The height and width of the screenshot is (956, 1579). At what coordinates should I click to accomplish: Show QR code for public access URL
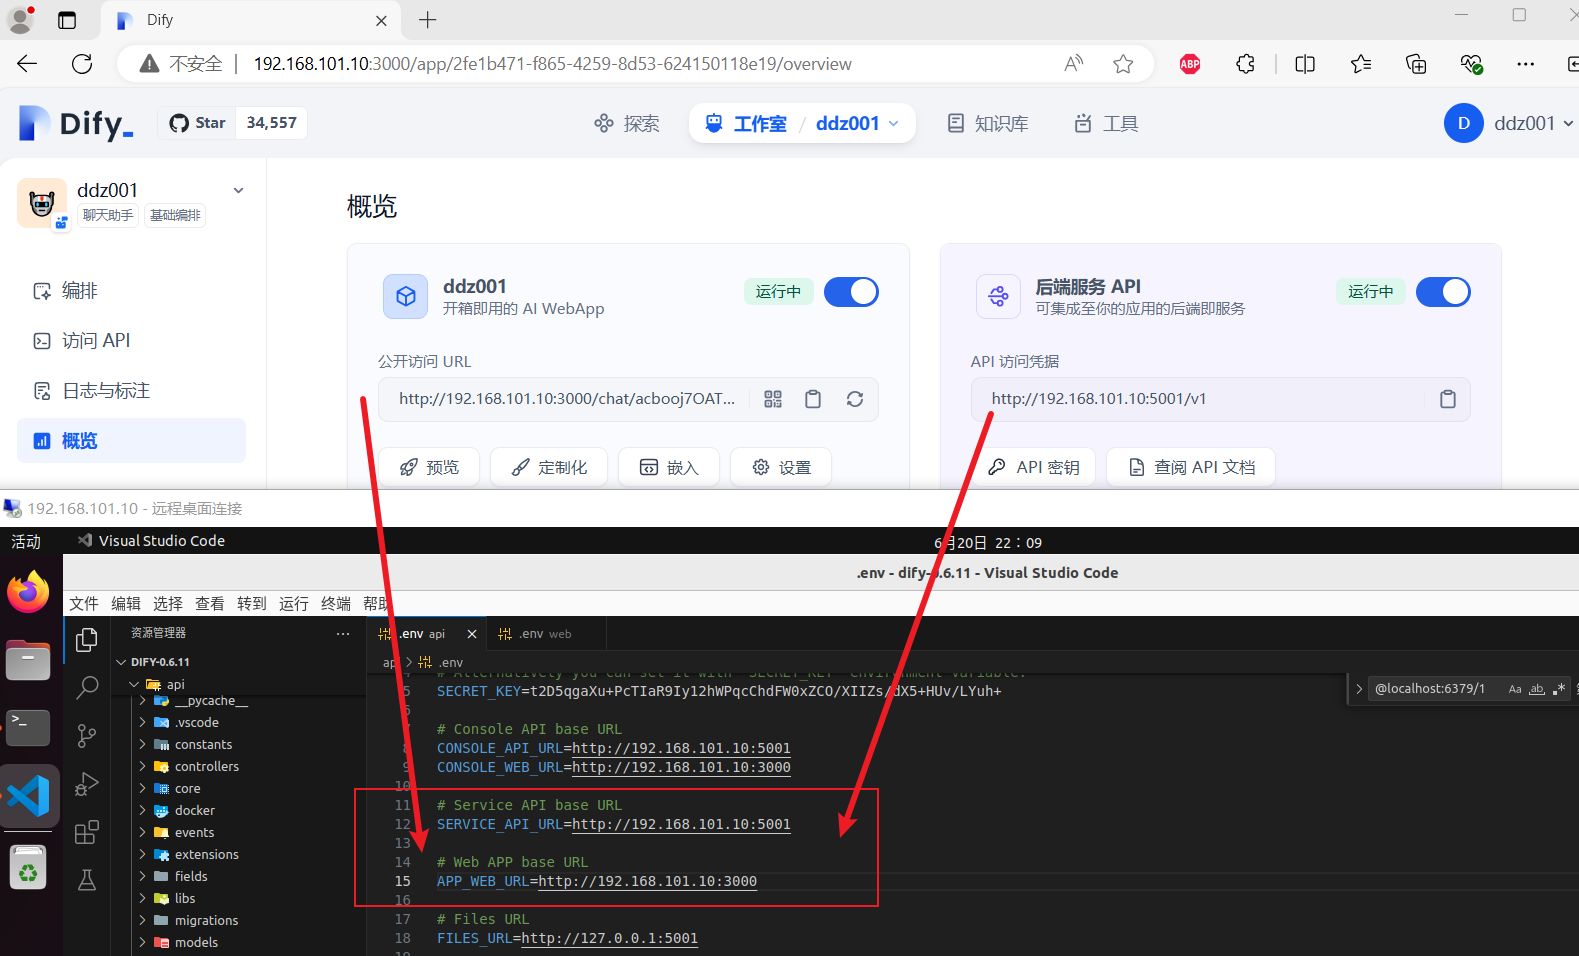click(773, 399)
